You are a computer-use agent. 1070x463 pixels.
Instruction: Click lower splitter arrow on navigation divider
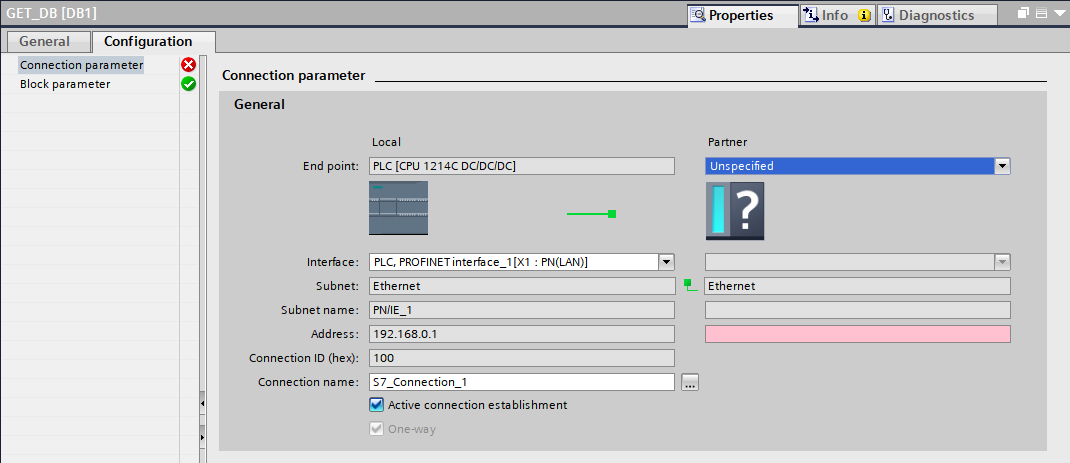202,436
